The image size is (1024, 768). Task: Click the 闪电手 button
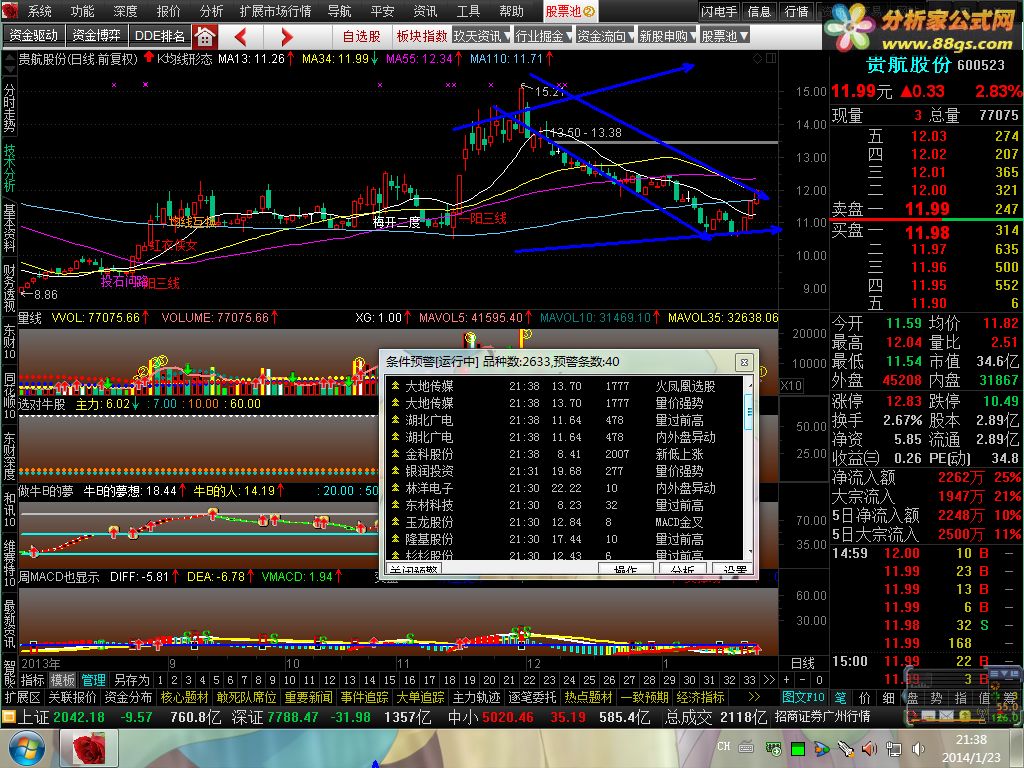(x=719, y=11)
